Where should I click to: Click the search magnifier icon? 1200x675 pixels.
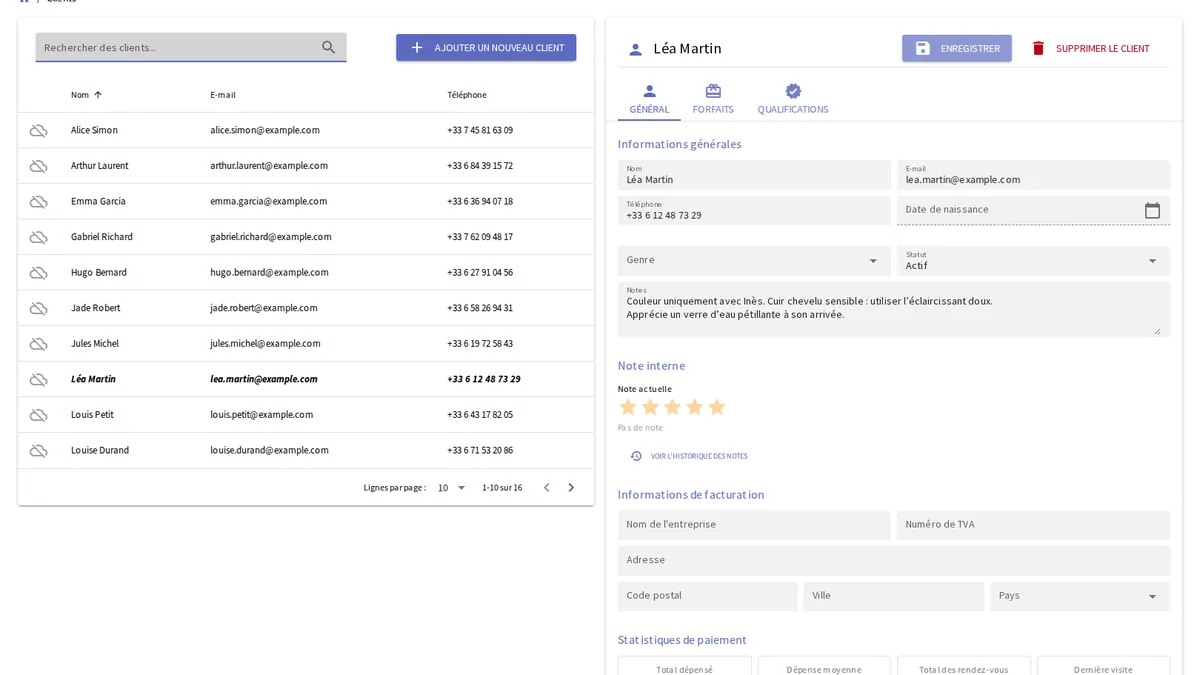click(329, 47)
